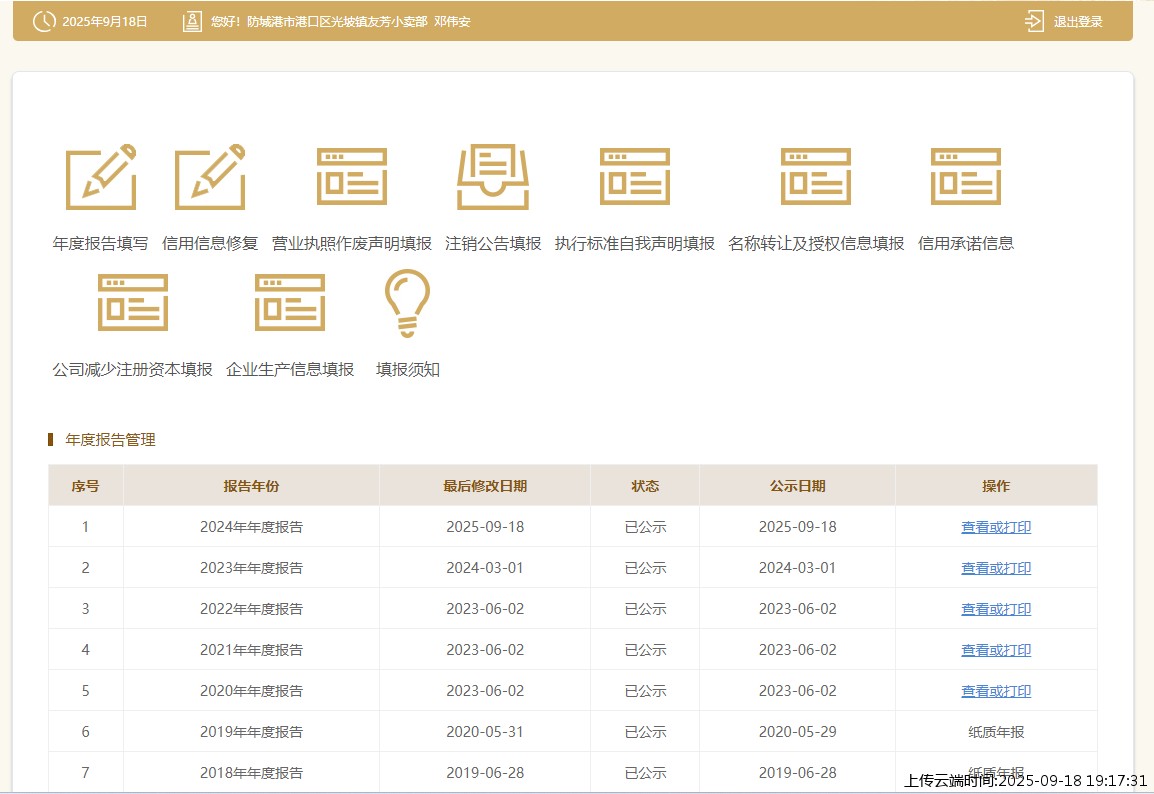Open 查看或打印 for the 2024年年度报告
The width and height of the screenshot is (1154, 794).
[x=996, y=527]
